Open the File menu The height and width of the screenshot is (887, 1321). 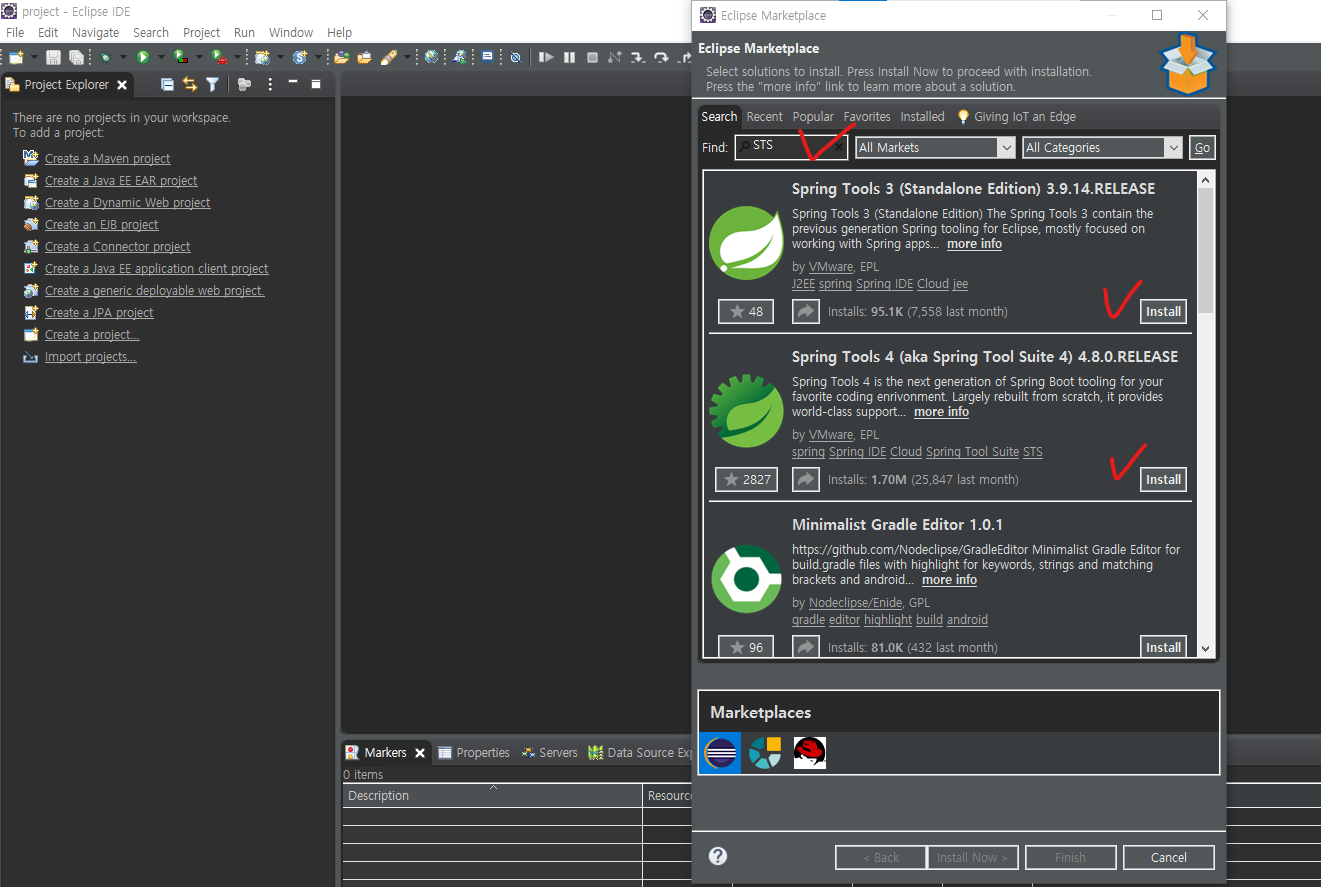[15, 32]
